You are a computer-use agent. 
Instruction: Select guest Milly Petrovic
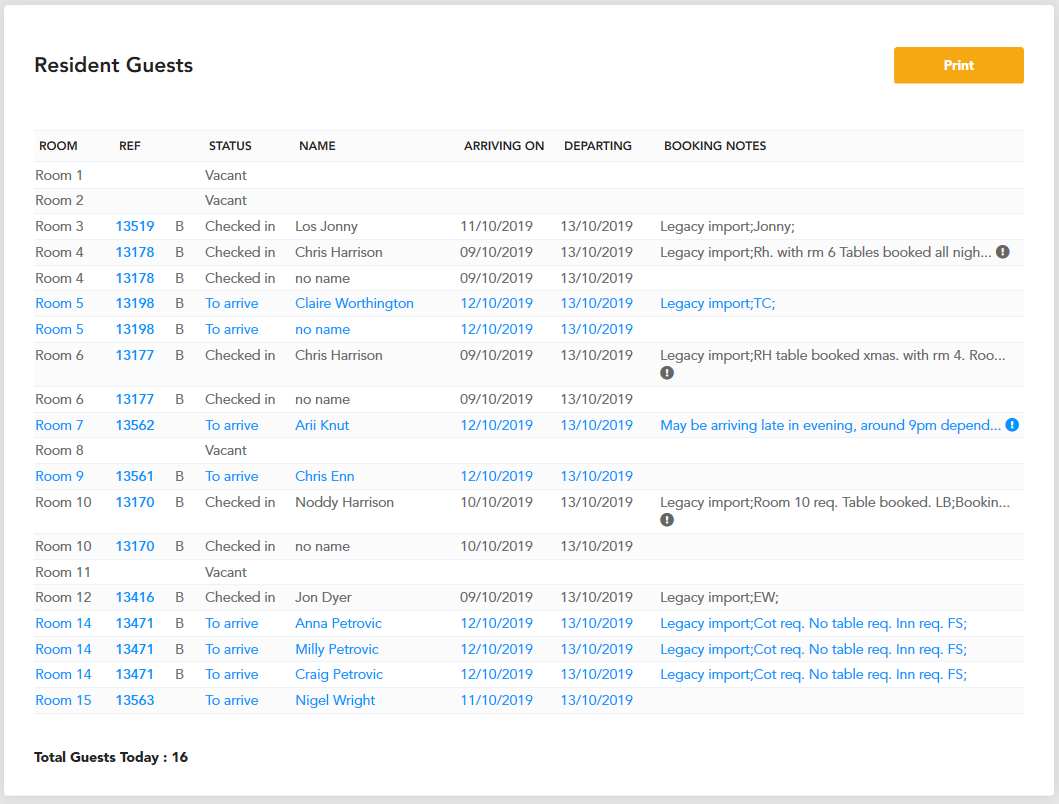coord(336,649)
